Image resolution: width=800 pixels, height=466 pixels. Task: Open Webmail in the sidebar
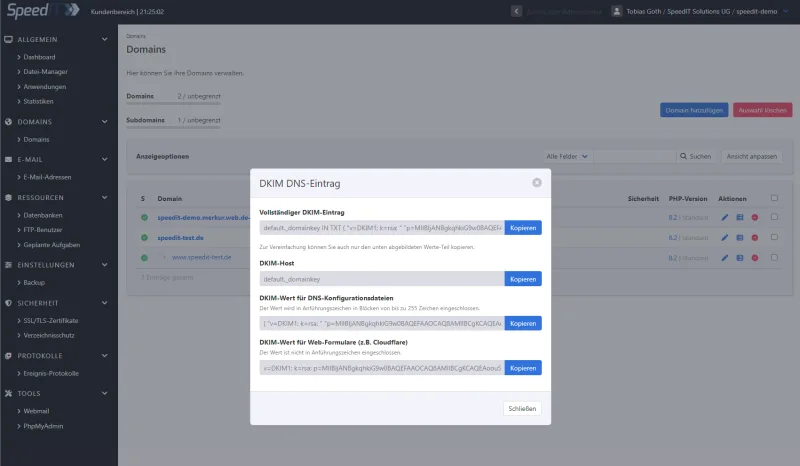(36, 411)
